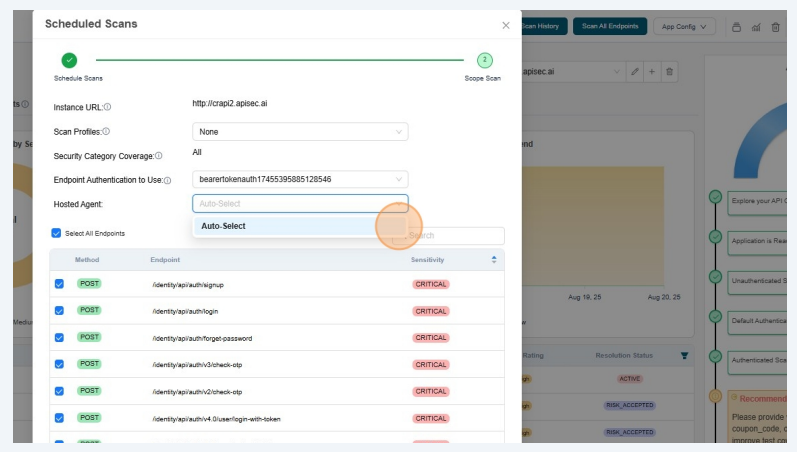Screen dimensions: 797x452
Task: Choose the Auto-Select option from list
Action: [x=224, y=226]
